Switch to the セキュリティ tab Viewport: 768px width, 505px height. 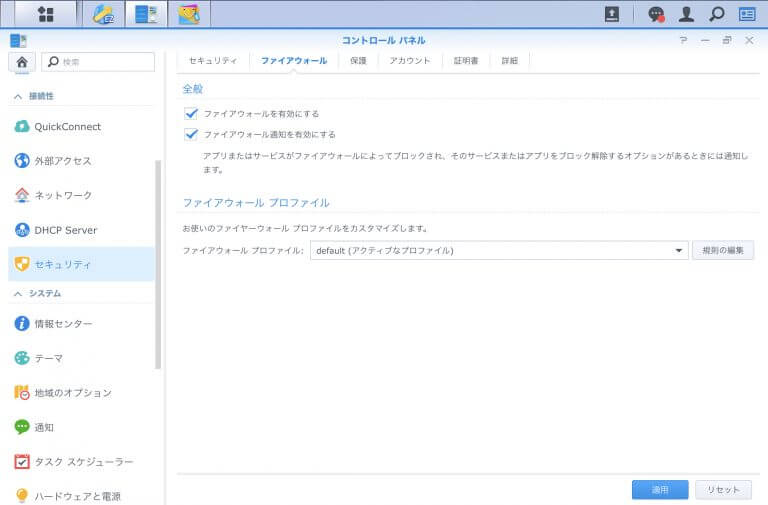(213, 61)
